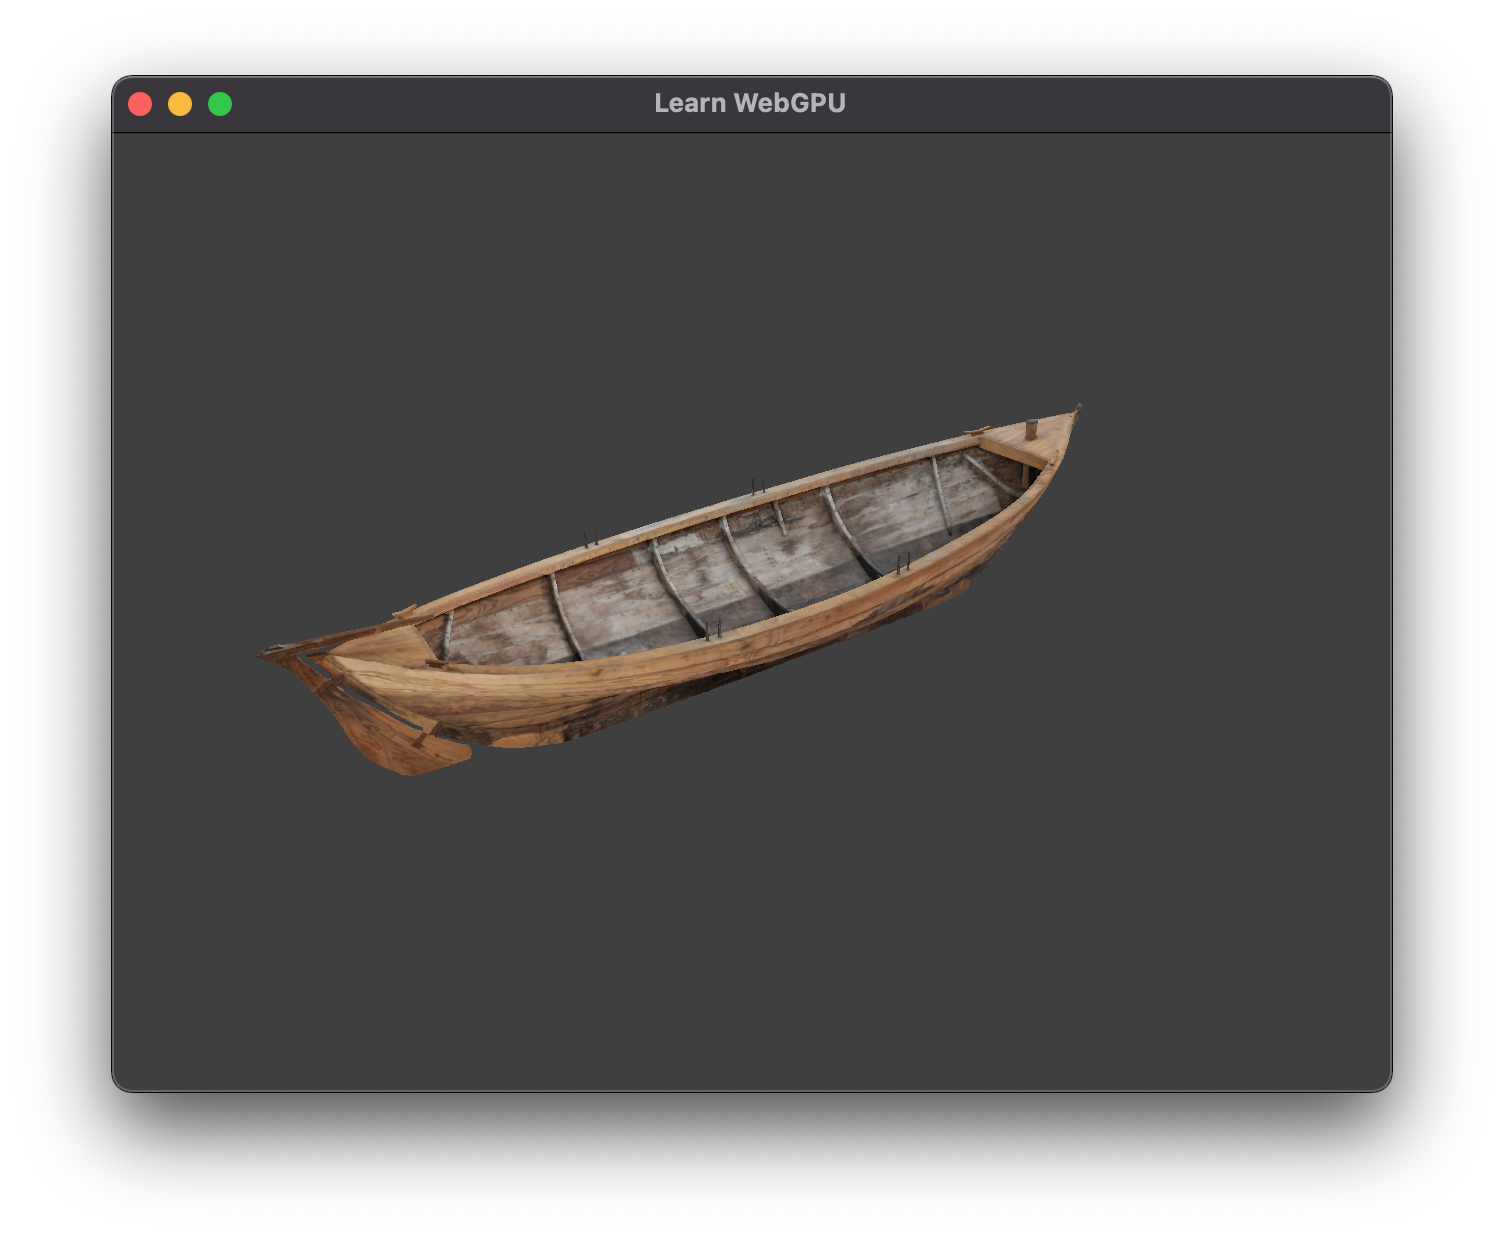Click the Learn WebGPU title text
This screenshot has width=1504, height=1240.
750,102
